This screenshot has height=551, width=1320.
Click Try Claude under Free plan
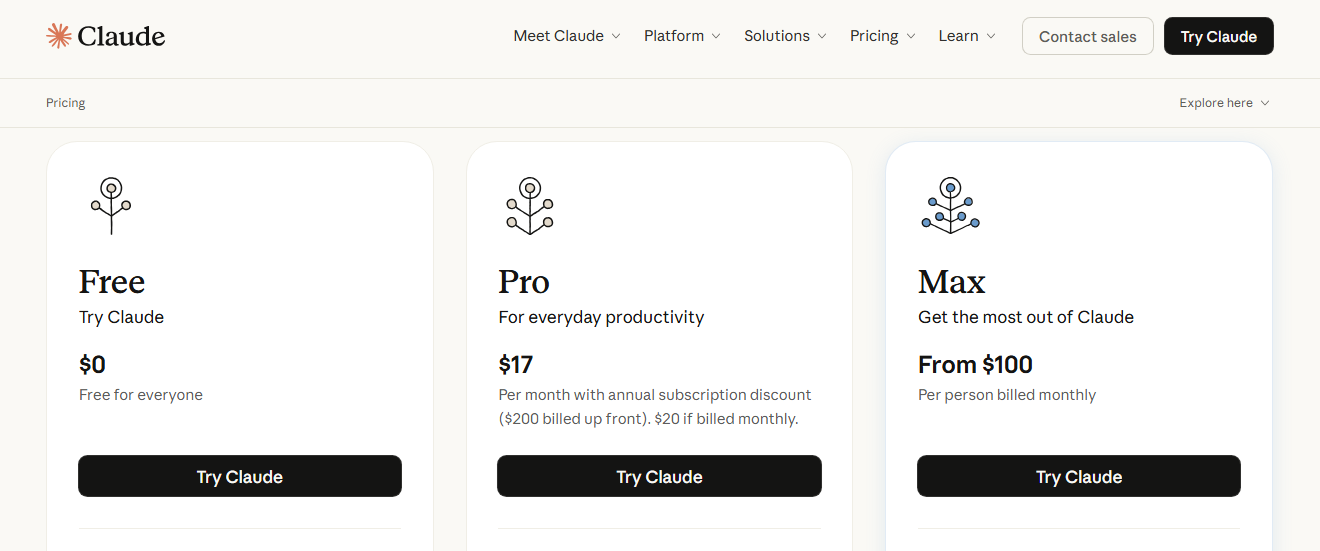pos(240,476)
